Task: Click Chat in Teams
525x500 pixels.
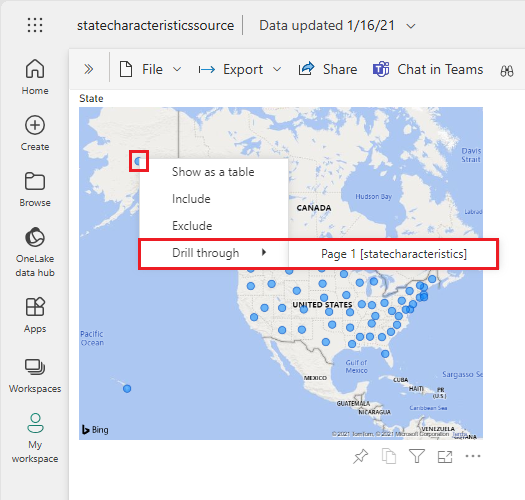Action: coord(428,69)
